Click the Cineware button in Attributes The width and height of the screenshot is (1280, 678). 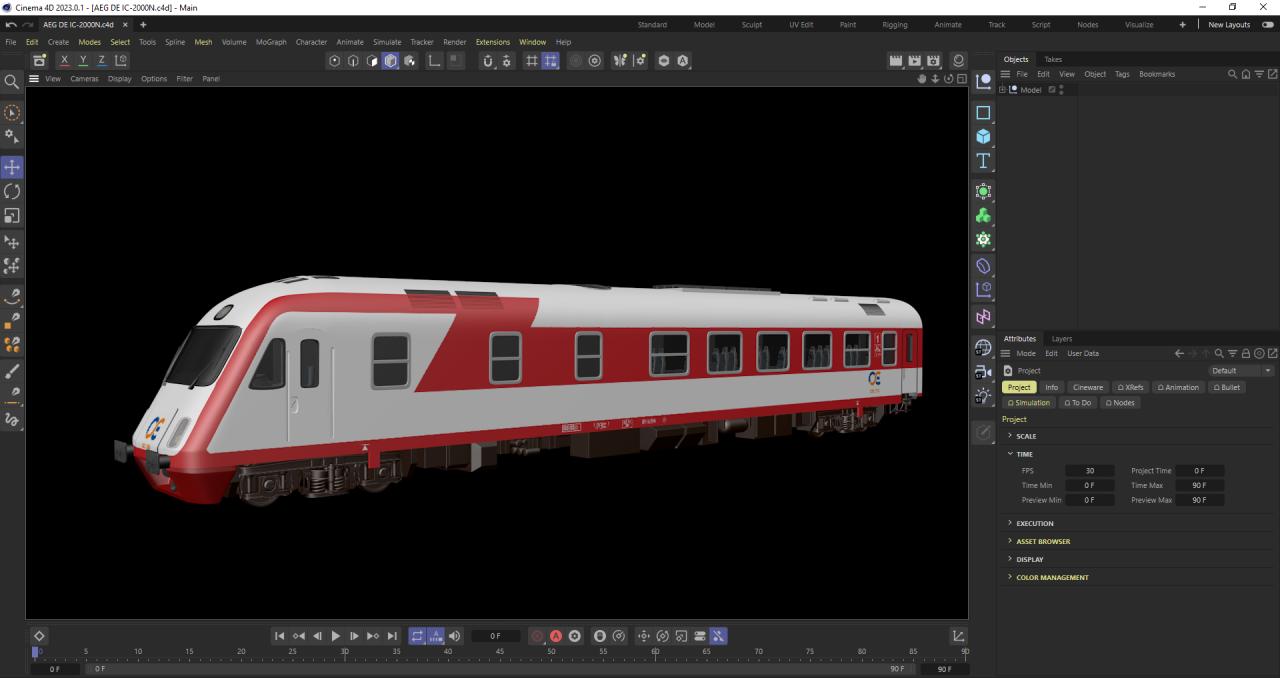tap(1087, 387)
